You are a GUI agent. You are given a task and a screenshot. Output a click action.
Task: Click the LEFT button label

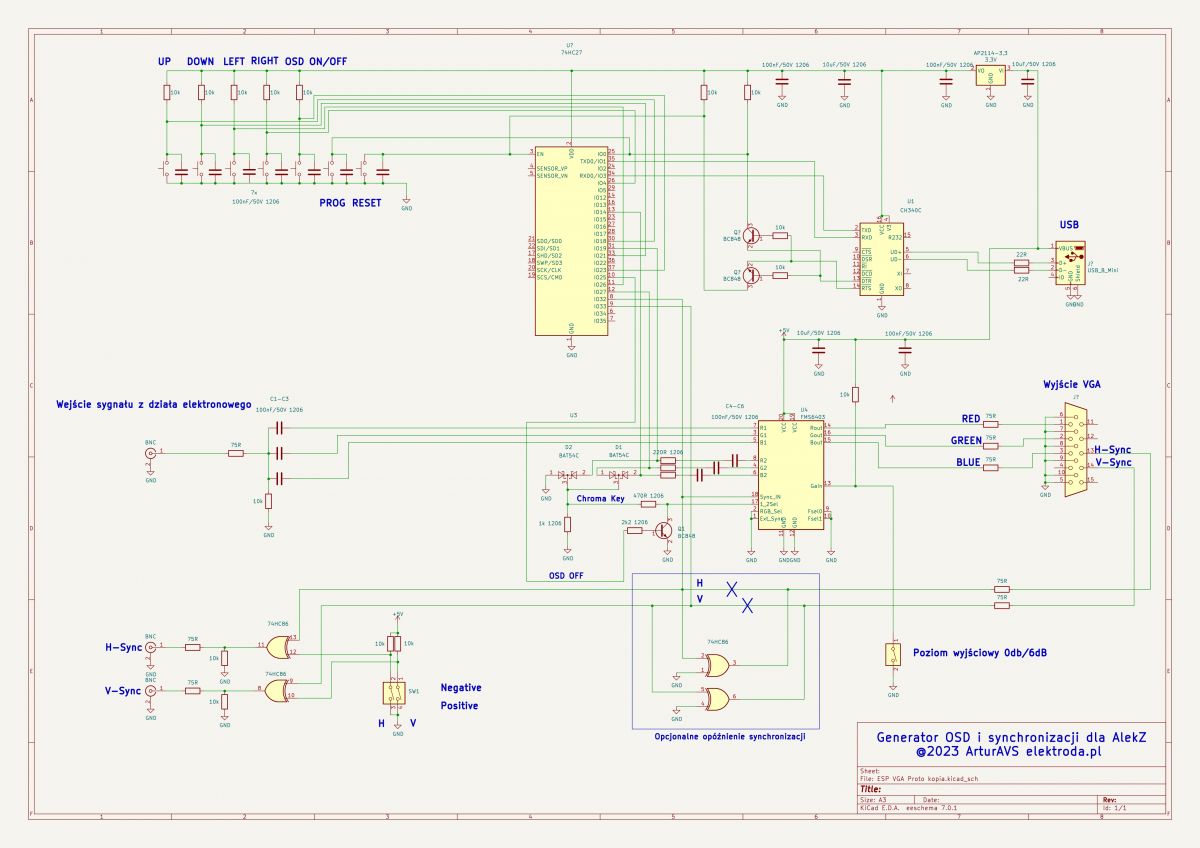(x=234, y=61)
